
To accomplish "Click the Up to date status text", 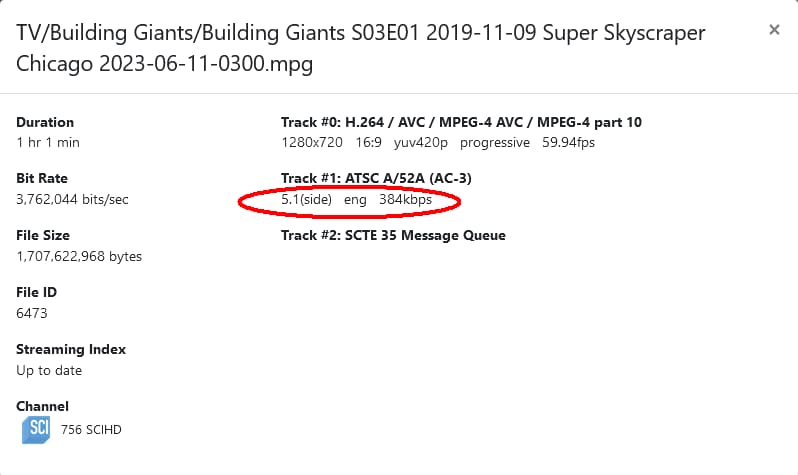I will tap(49, 370).
